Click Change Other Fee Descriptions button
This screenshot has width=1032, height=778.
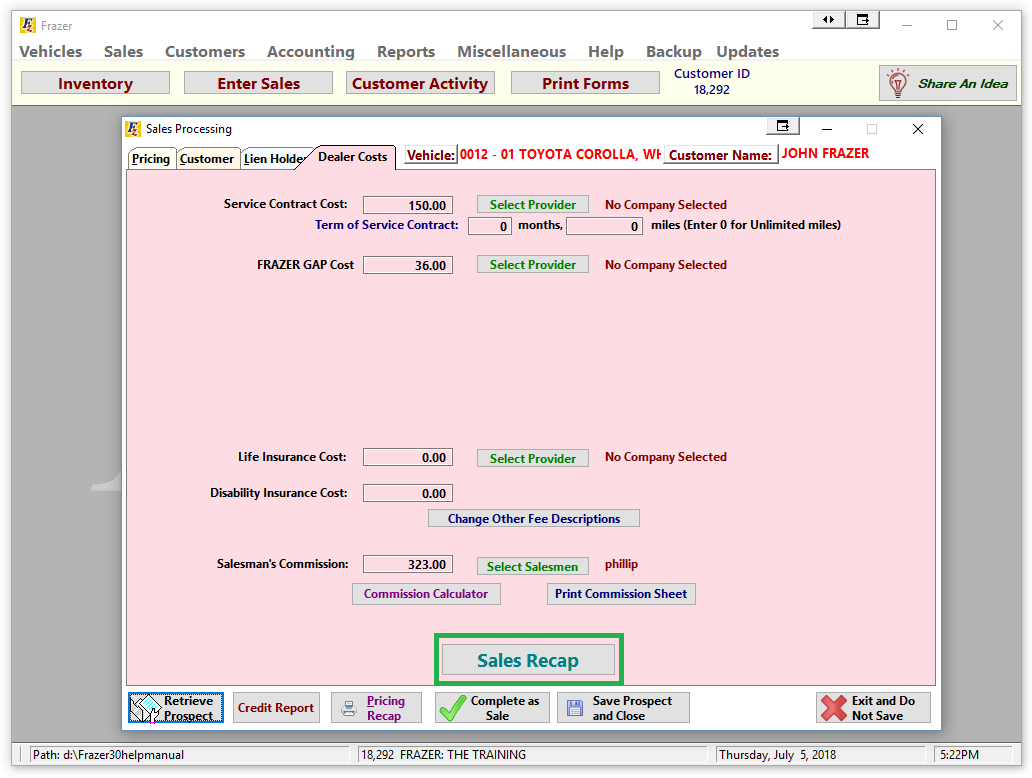click(534, 519)
